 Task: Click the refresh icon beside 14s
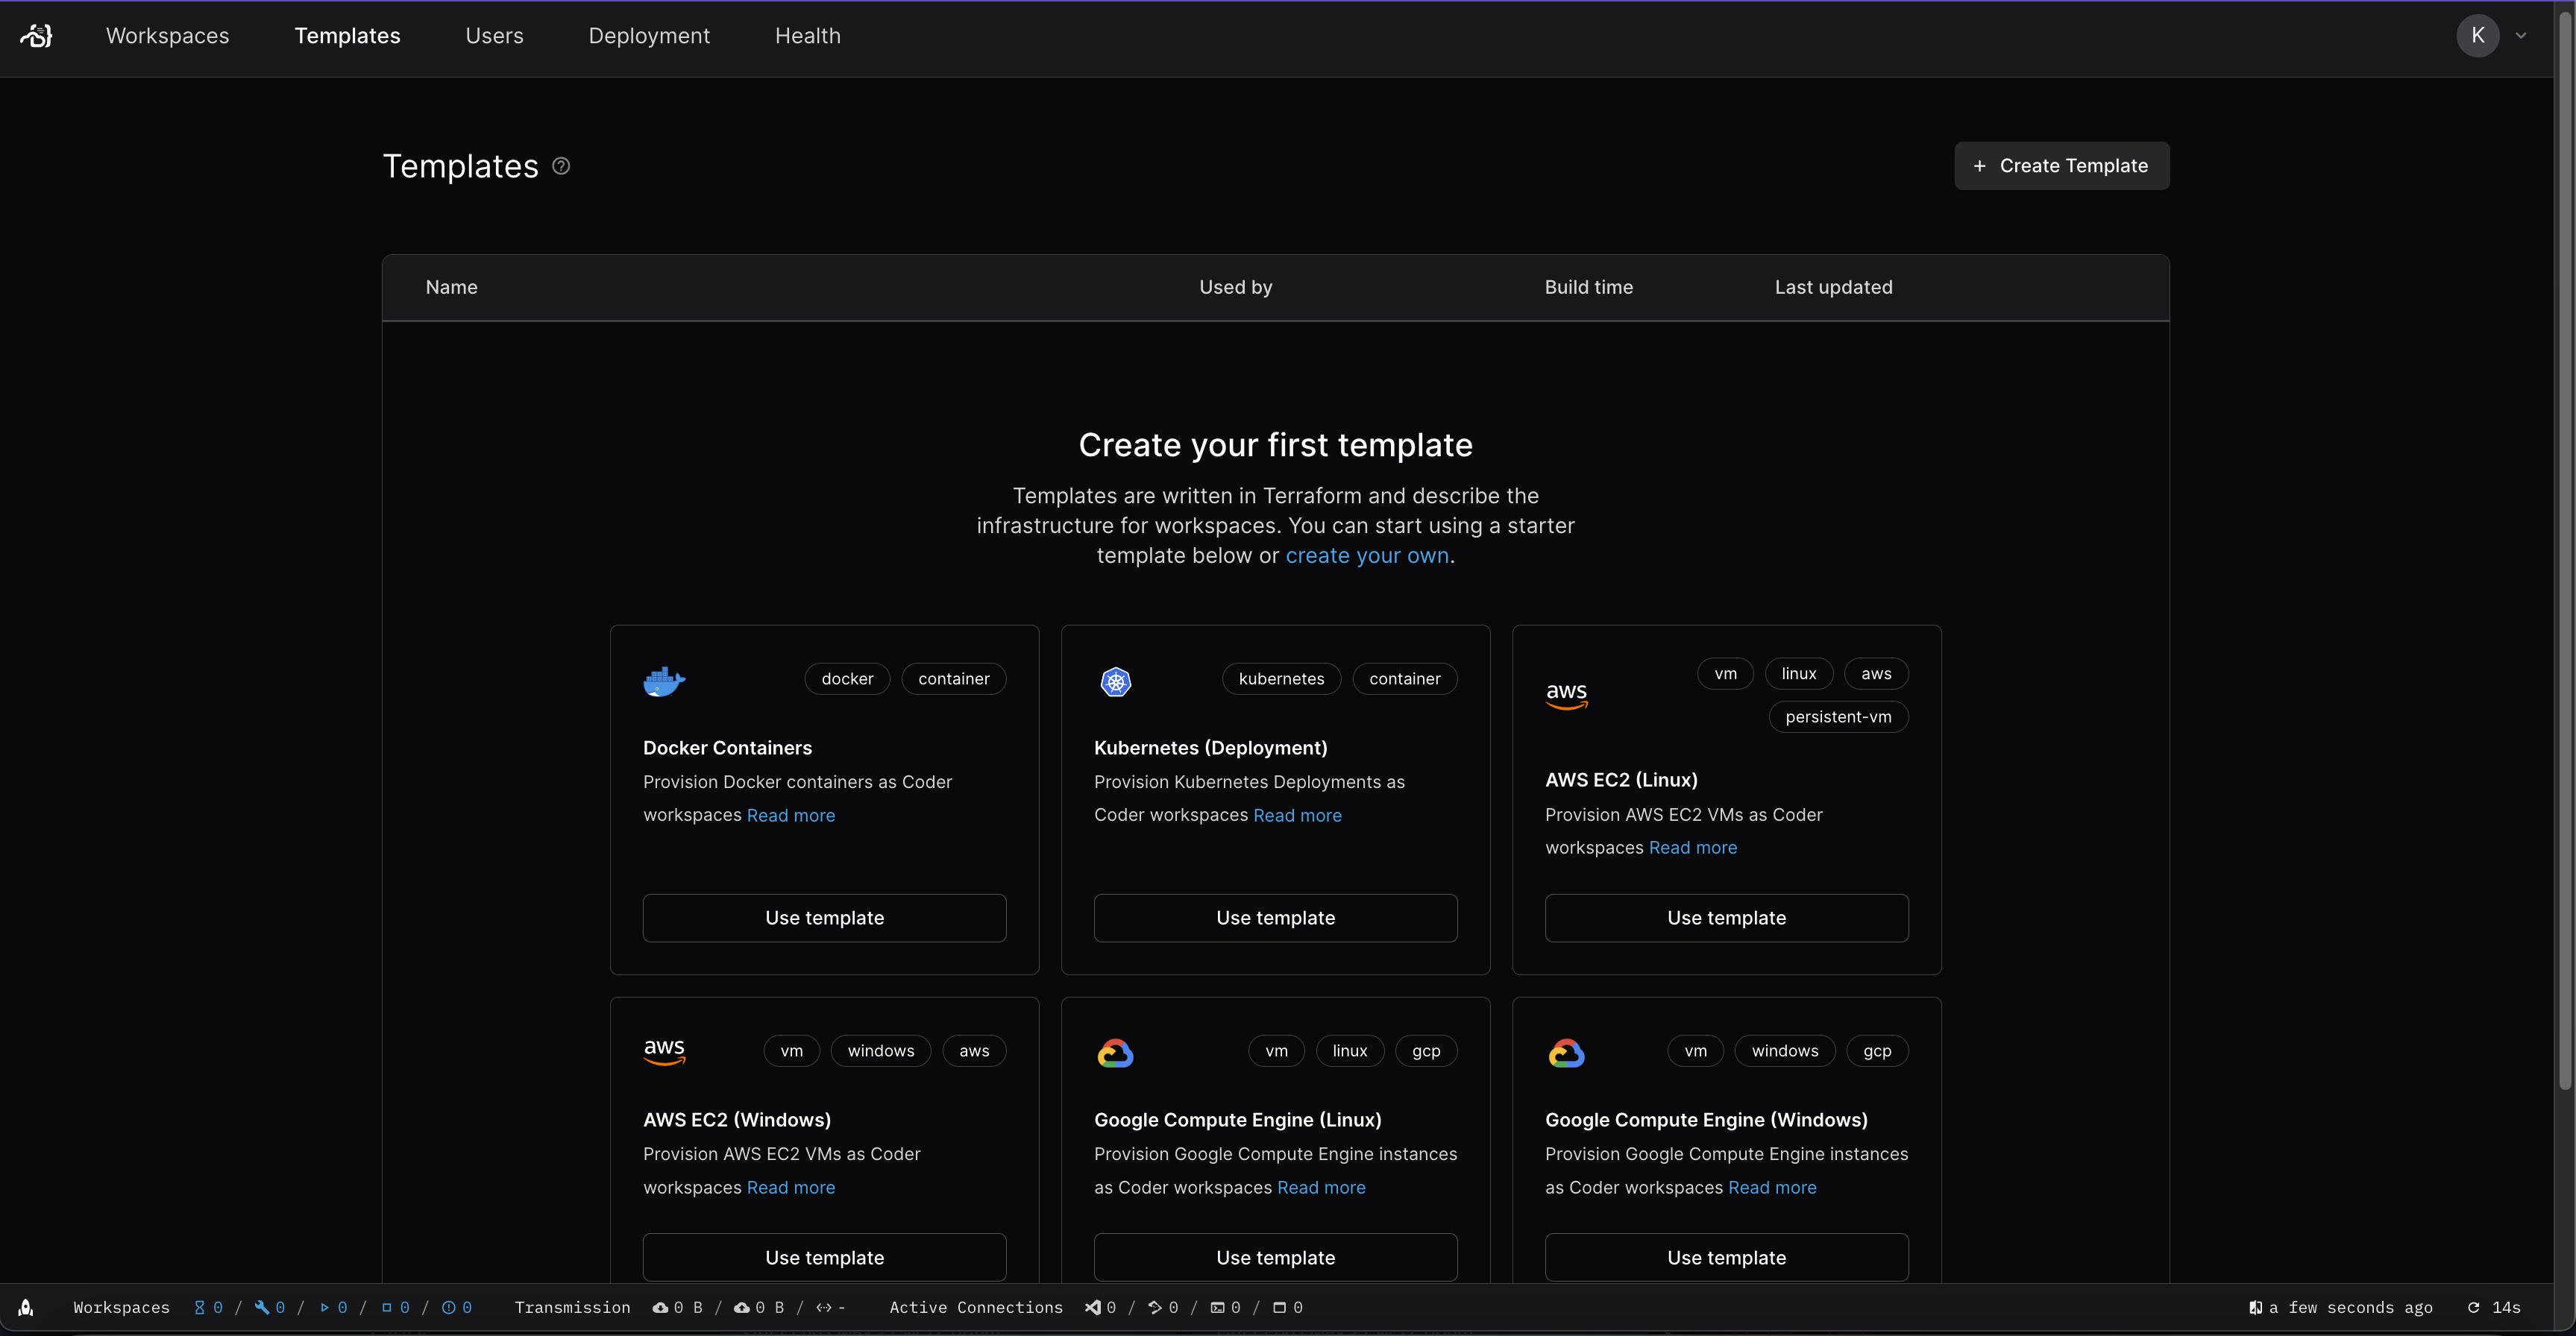point(2473,1307)
